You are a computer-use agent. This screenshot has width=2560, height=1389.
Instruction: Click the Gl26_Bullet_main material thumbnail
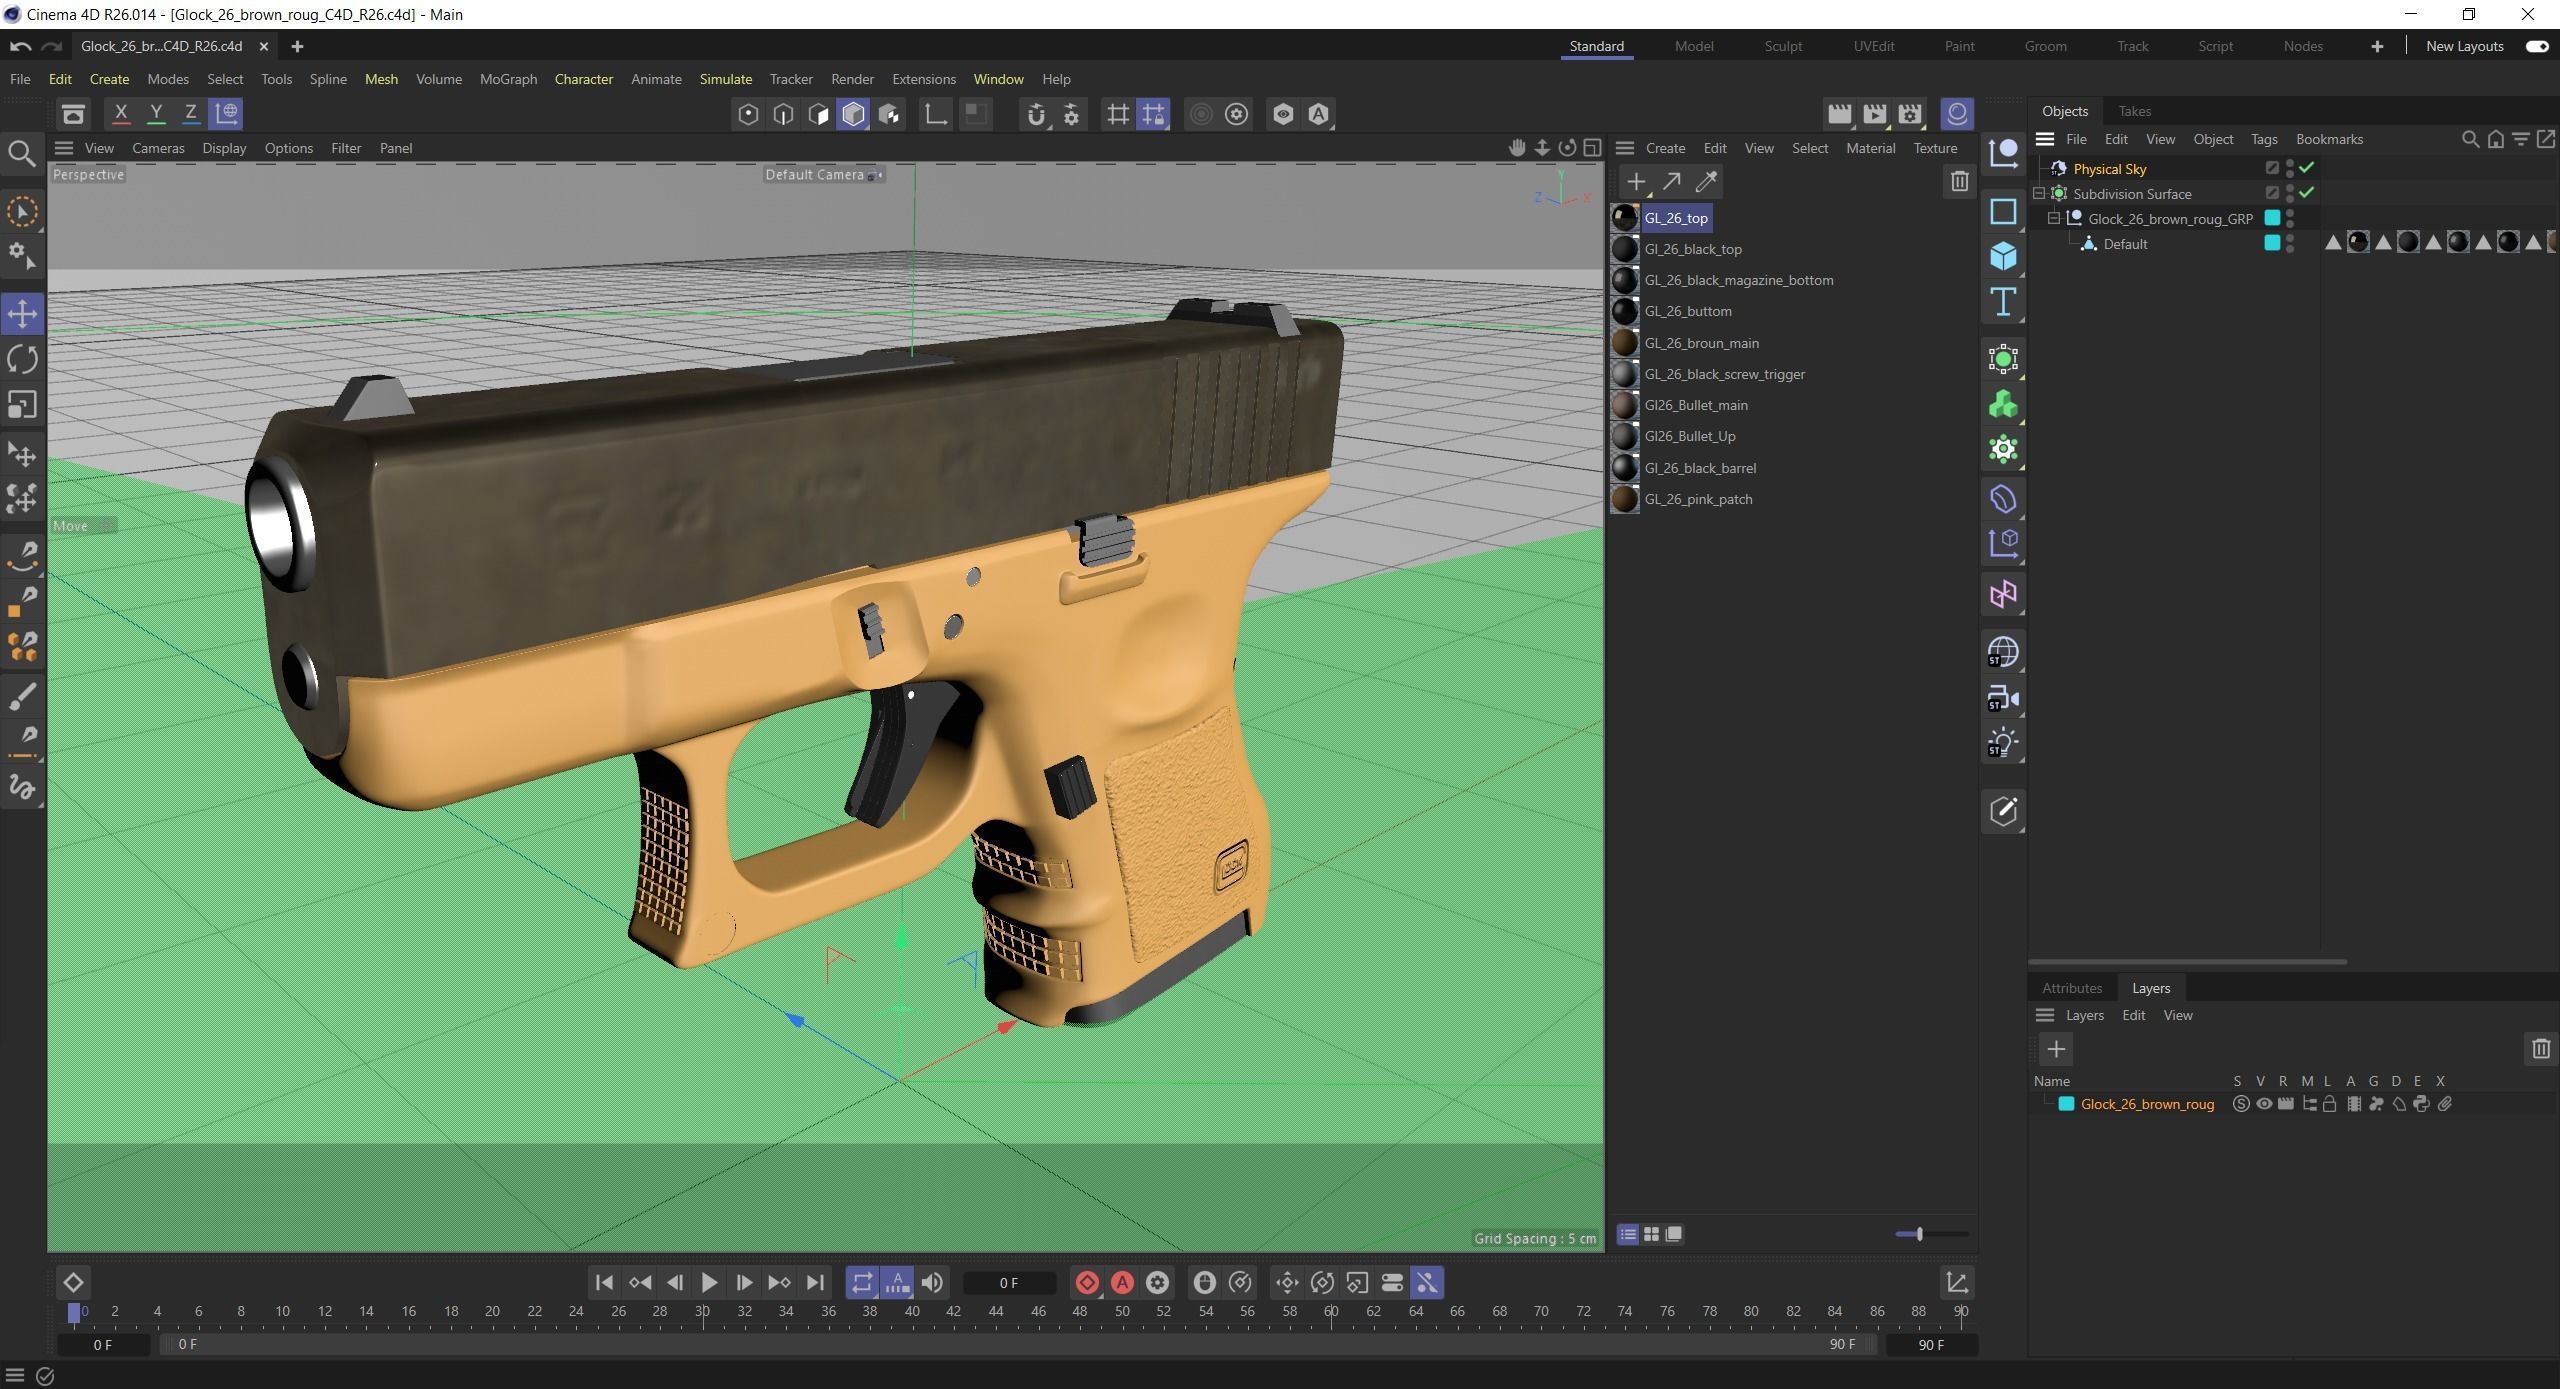coord(1625,405)
